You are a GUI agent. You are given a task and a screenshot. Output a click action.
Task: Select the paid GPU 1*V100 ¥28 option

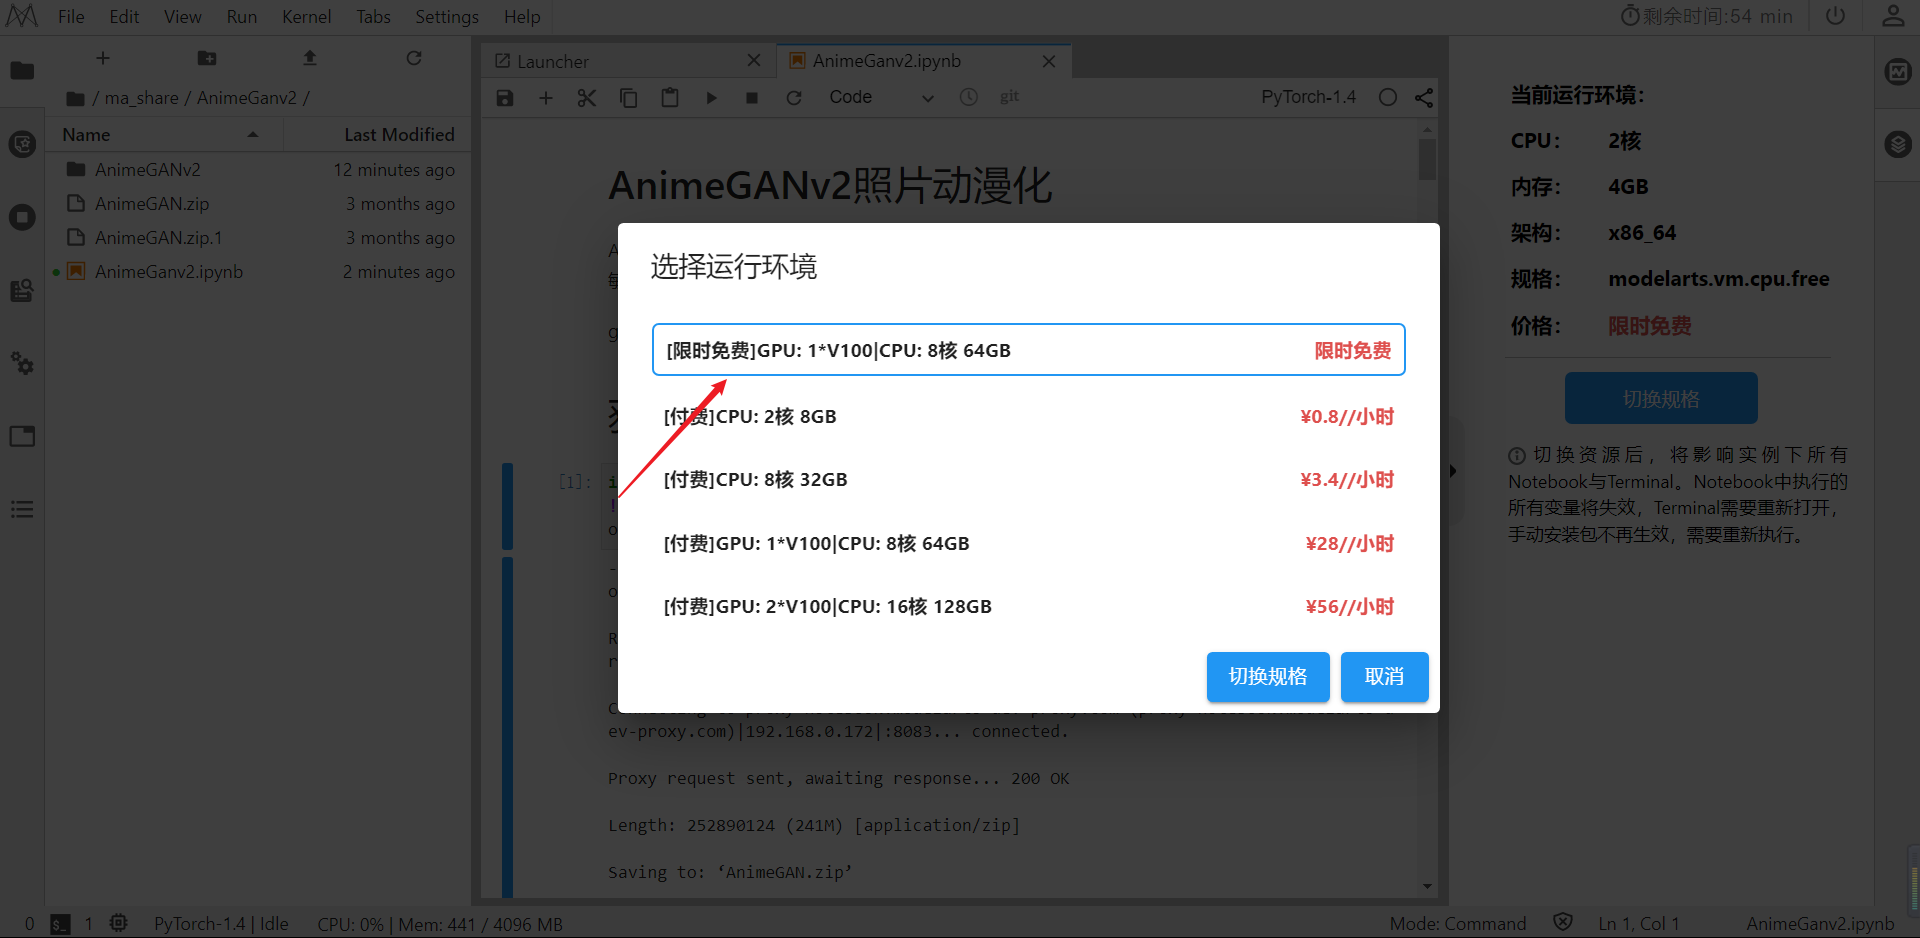pyautogui.click(x=1028, y=543)
